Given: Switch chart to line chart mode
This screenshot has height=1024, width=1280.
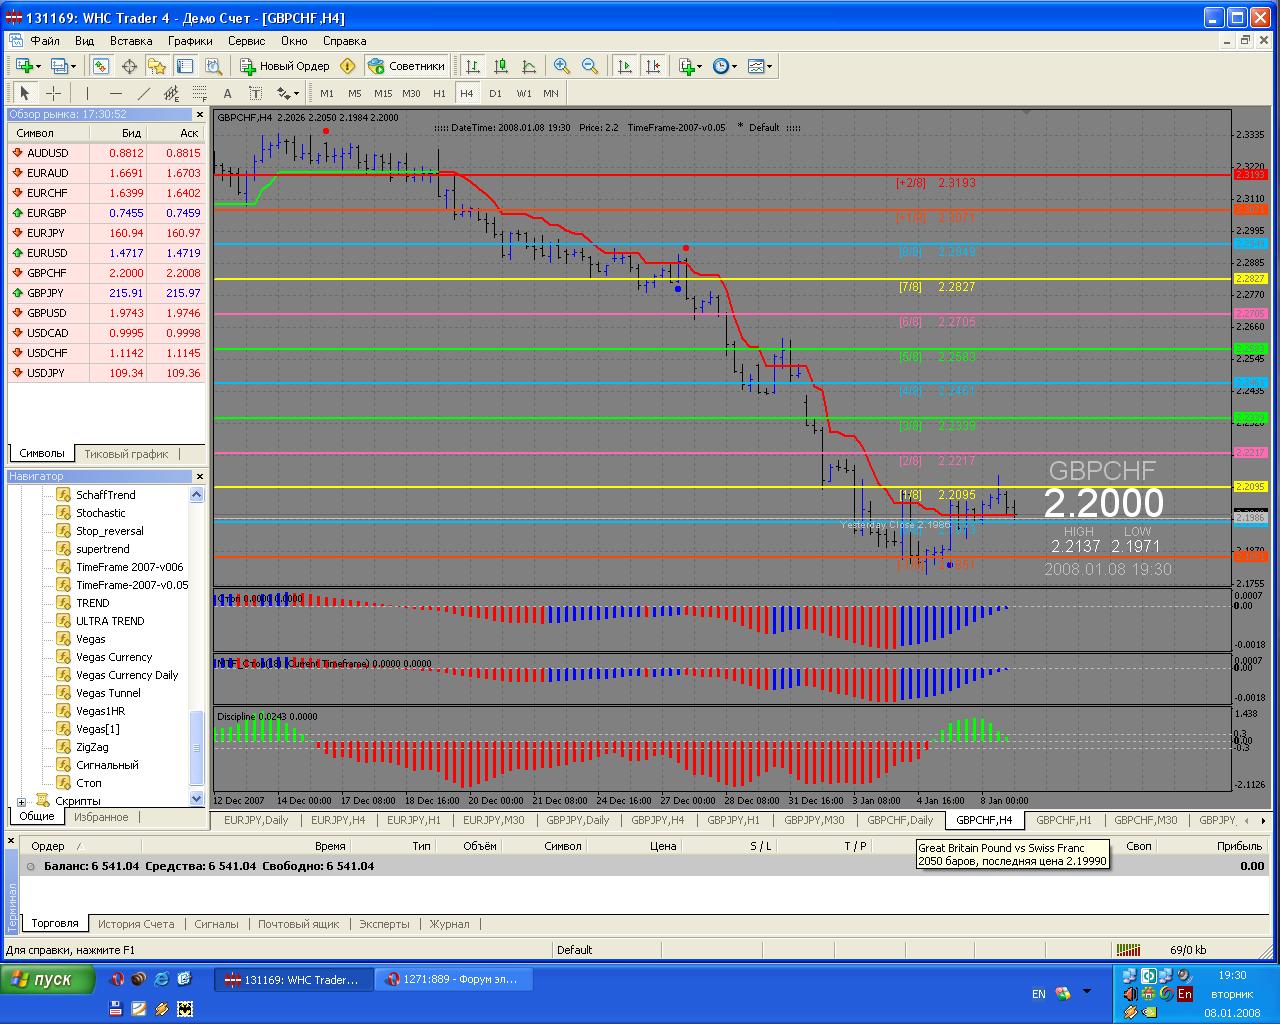Looking at the screenshot, I should point(529,66).
